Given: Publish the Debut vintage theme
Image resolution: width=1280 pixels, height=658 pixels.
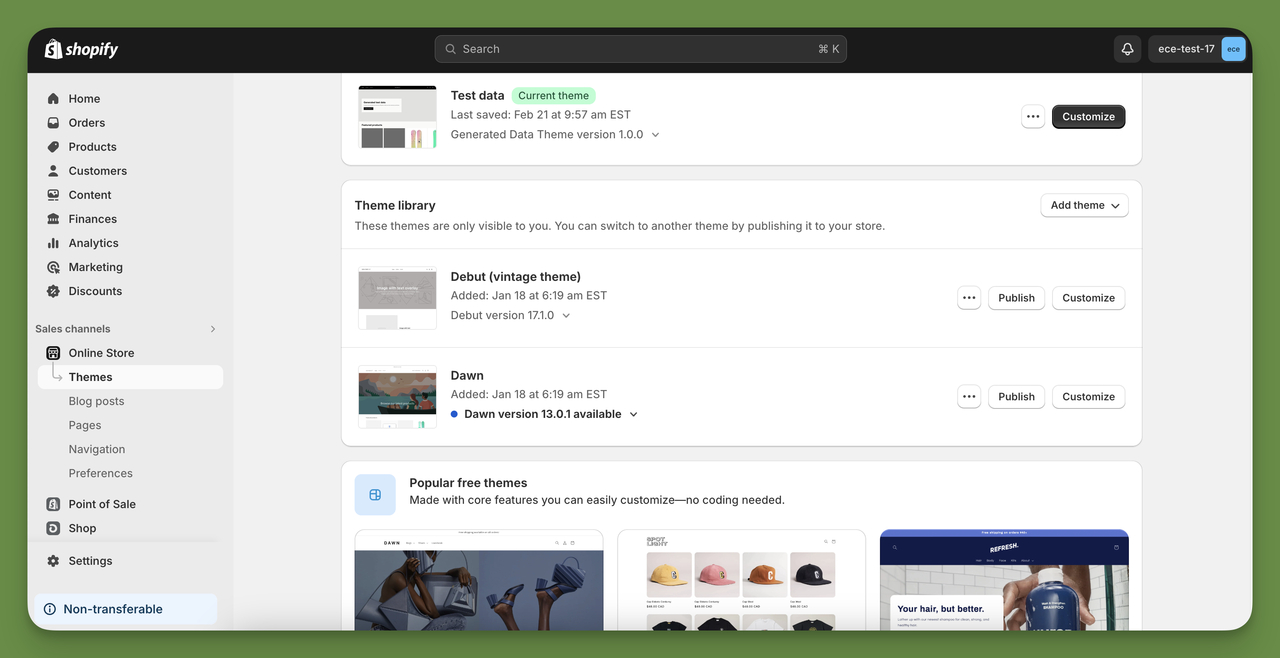Looking at the screenshot, I should click(1017, 298).
